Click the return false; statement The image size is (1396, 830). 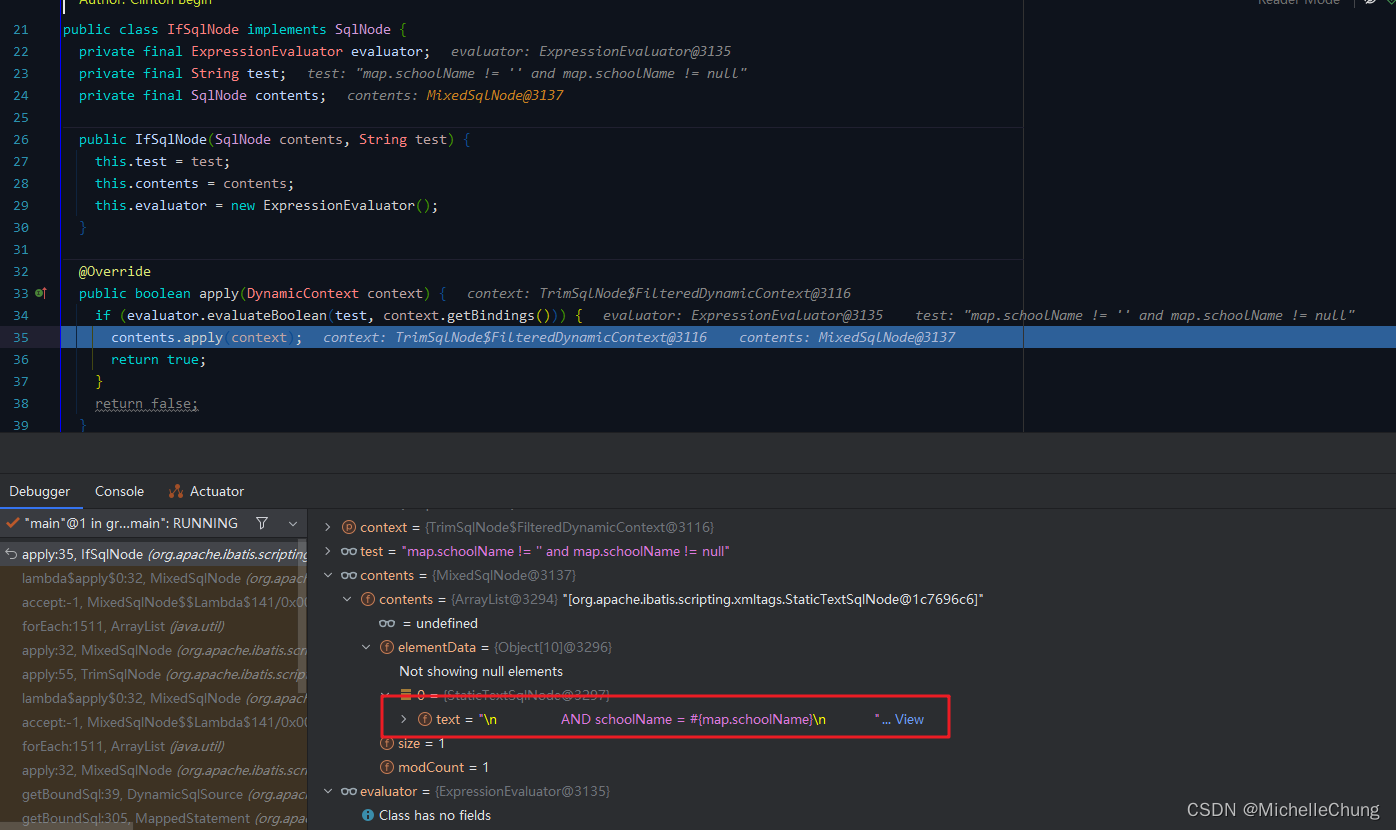tap(147, 403)
